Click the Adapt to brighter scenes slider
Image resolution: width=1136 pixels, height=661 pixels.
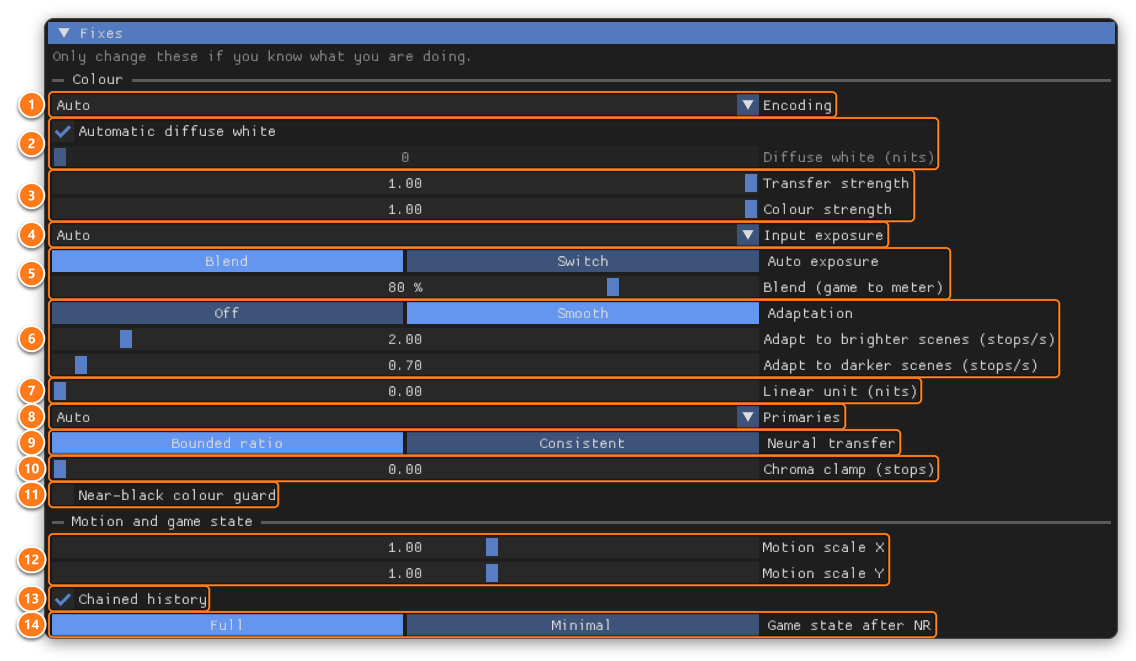[405, 339]
